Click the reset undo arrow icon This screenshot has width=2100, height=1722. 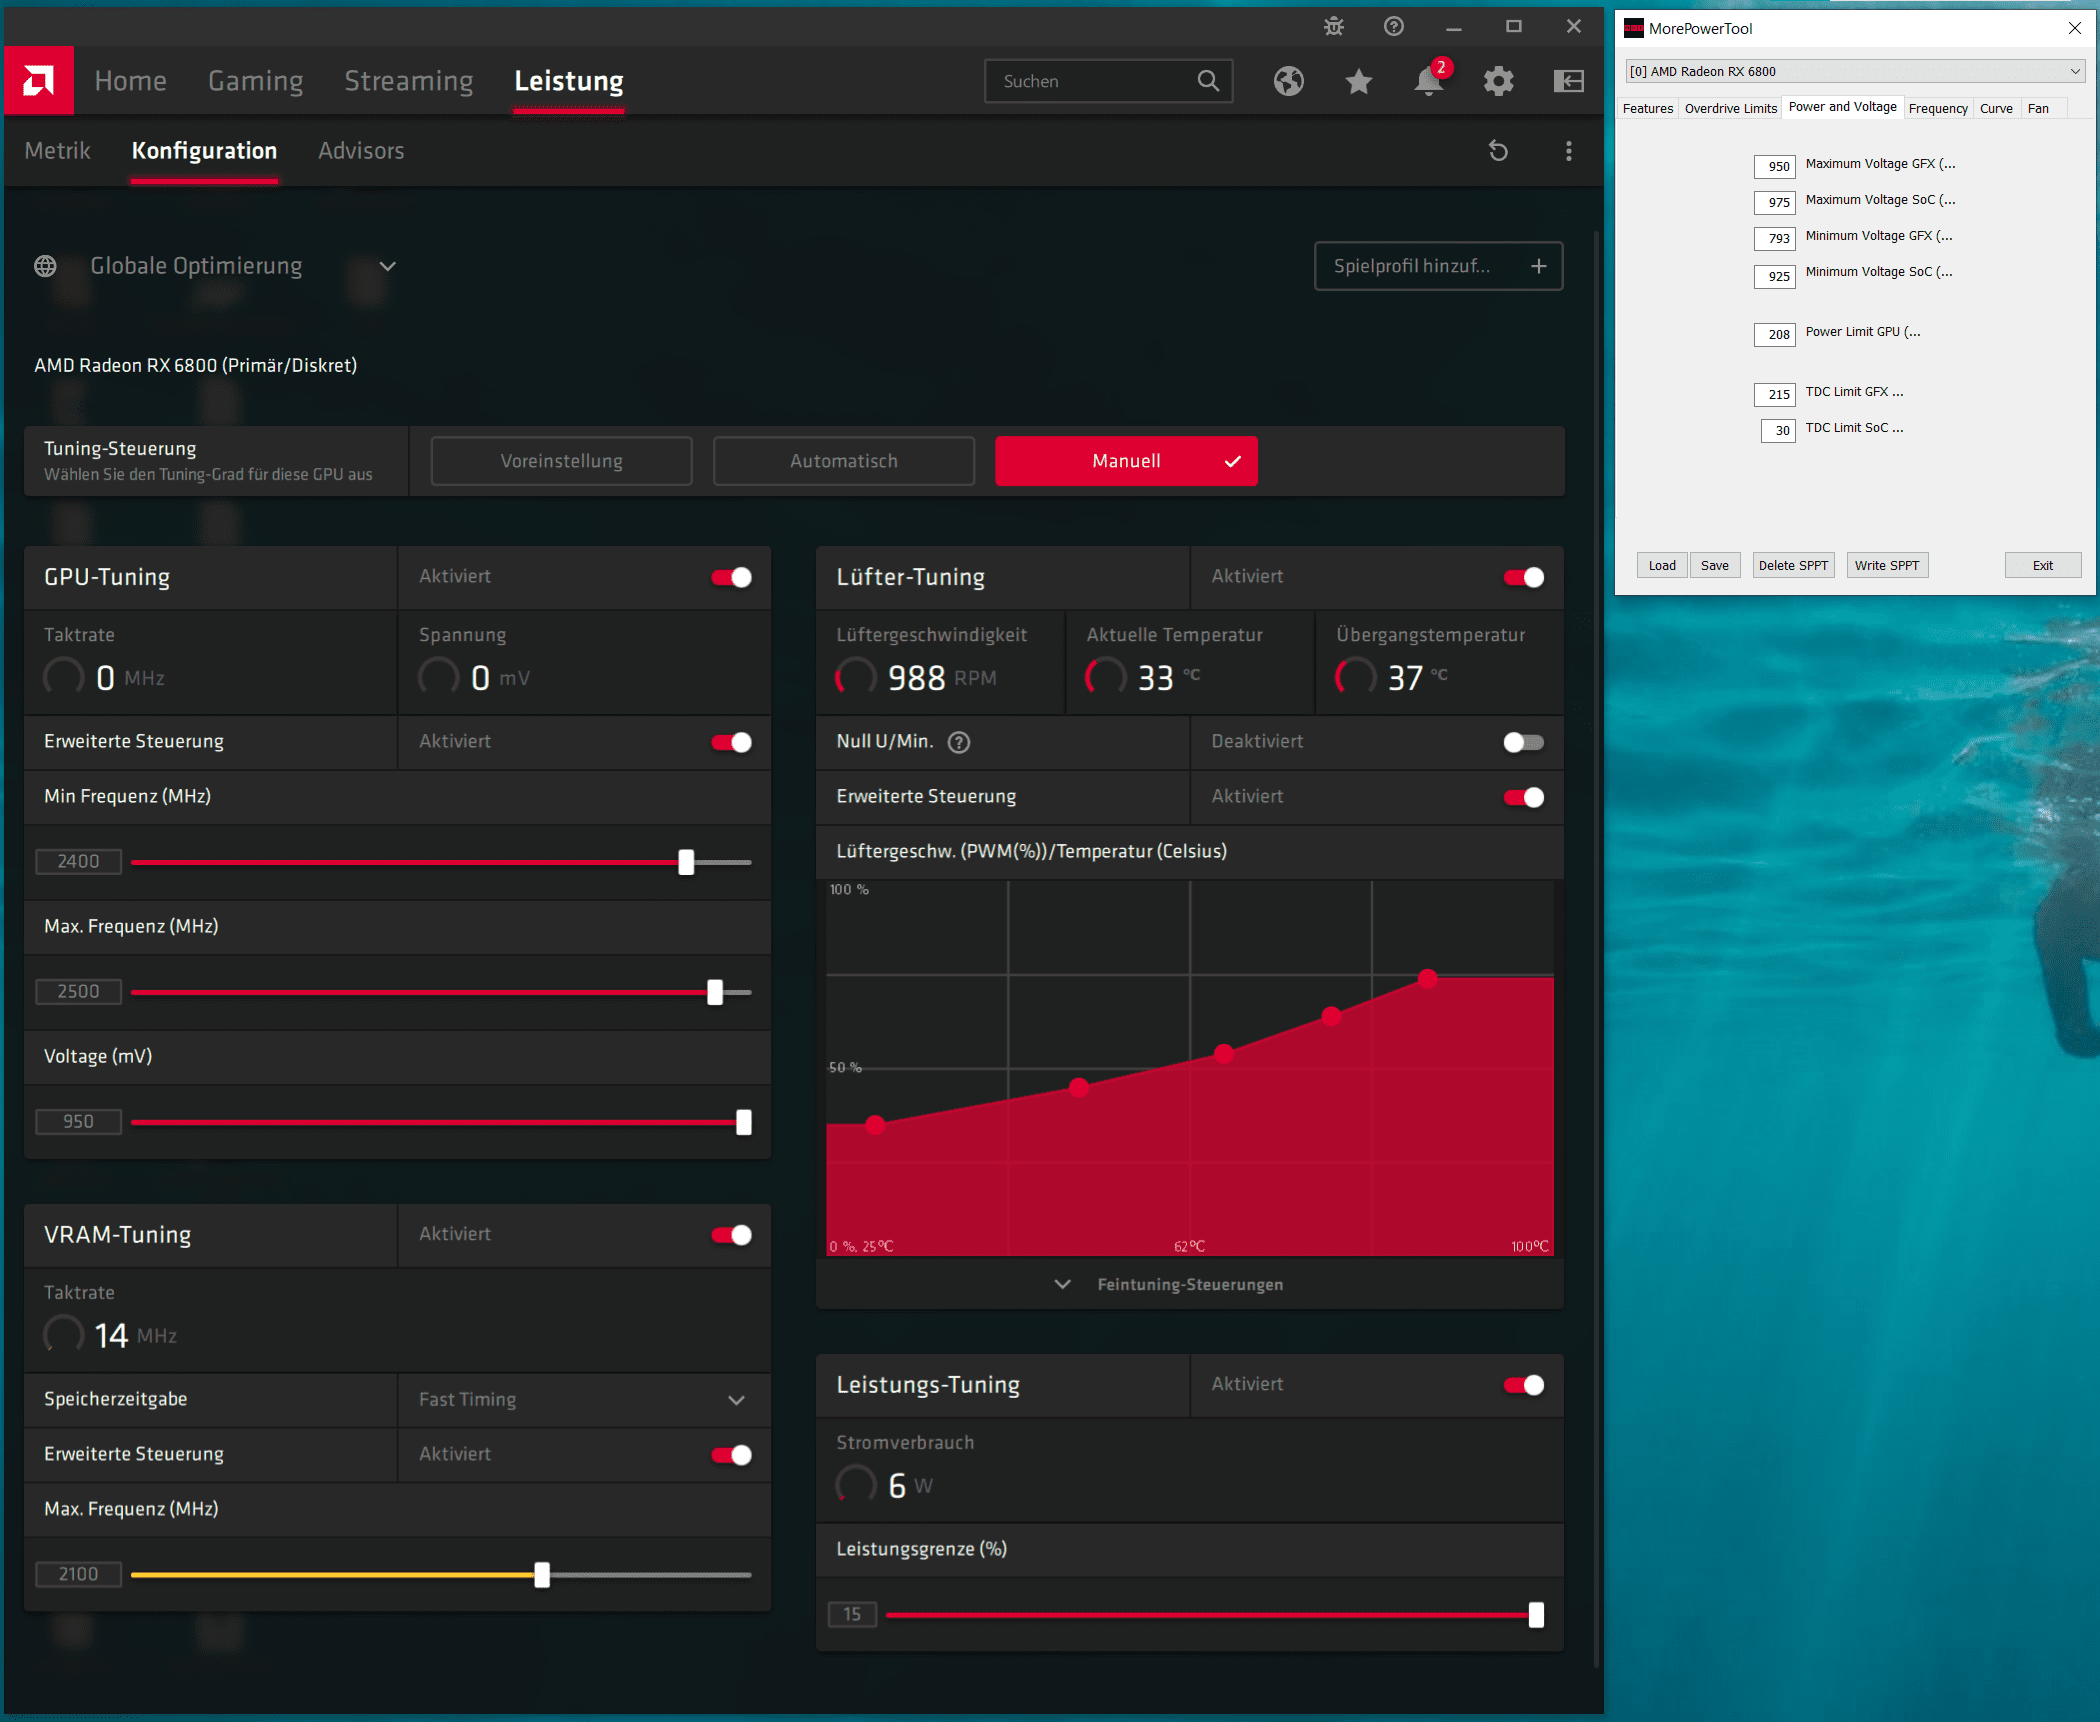pyautogui.click(x=1498, y=151)
